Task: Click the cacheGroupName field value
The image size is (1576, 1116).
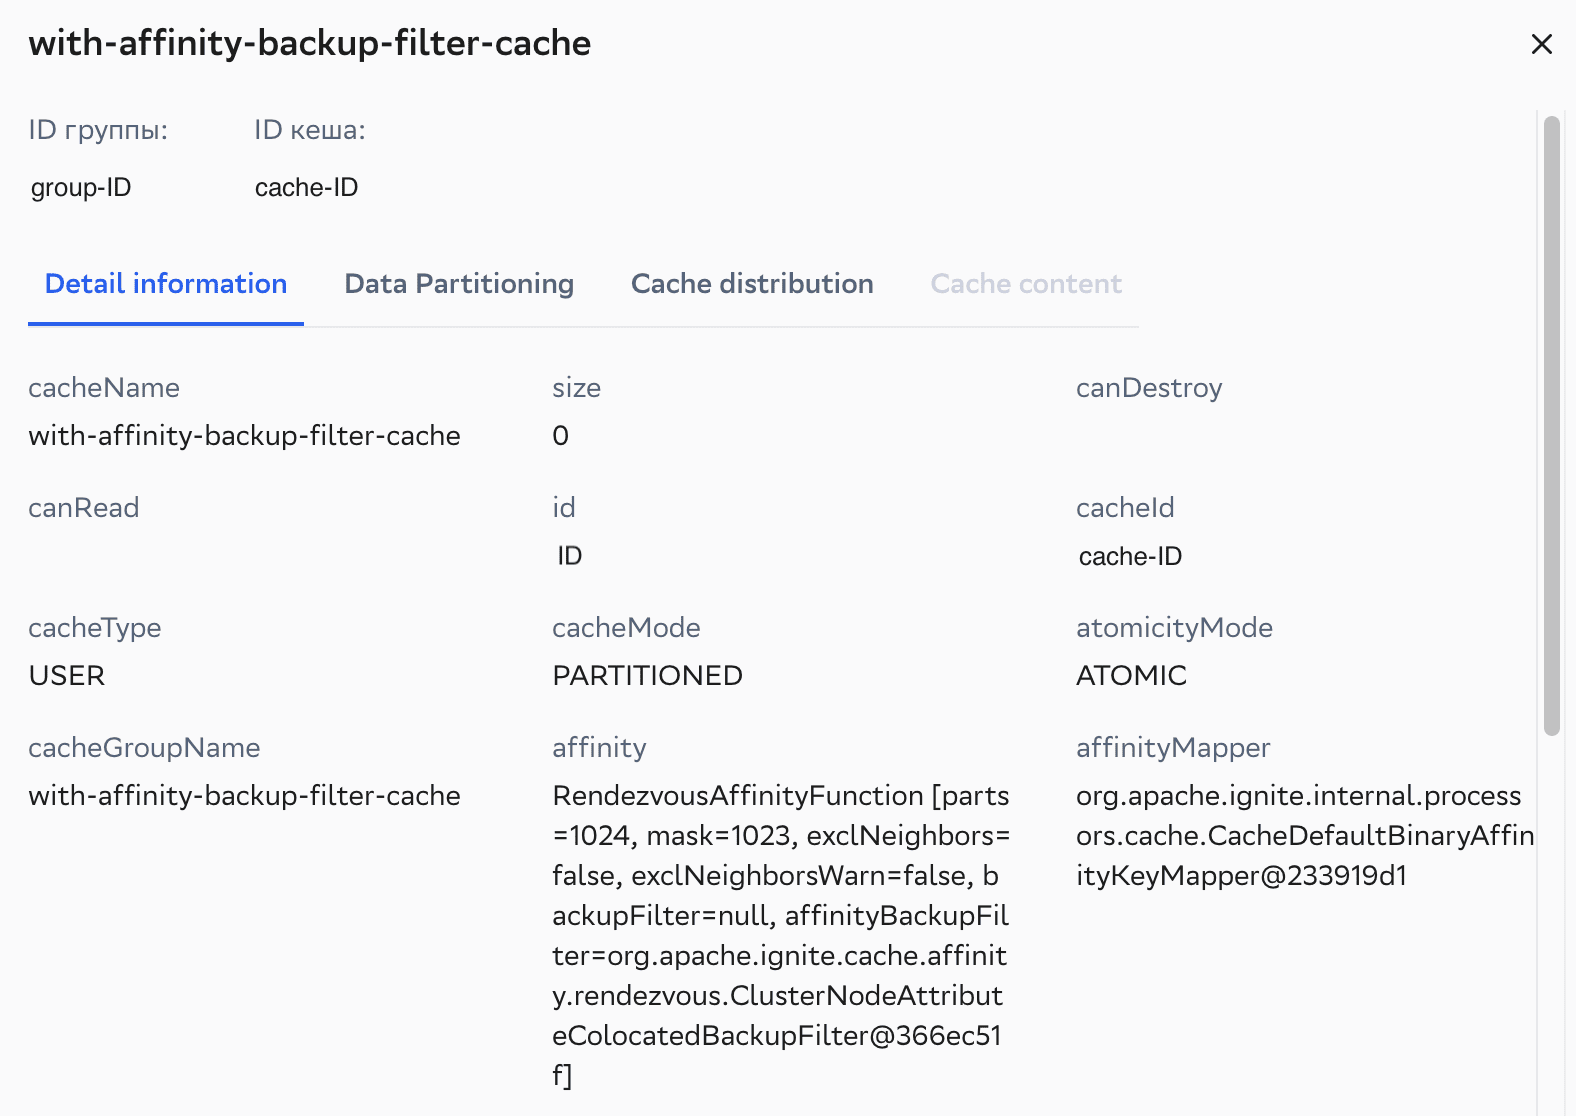Action: 244,796
